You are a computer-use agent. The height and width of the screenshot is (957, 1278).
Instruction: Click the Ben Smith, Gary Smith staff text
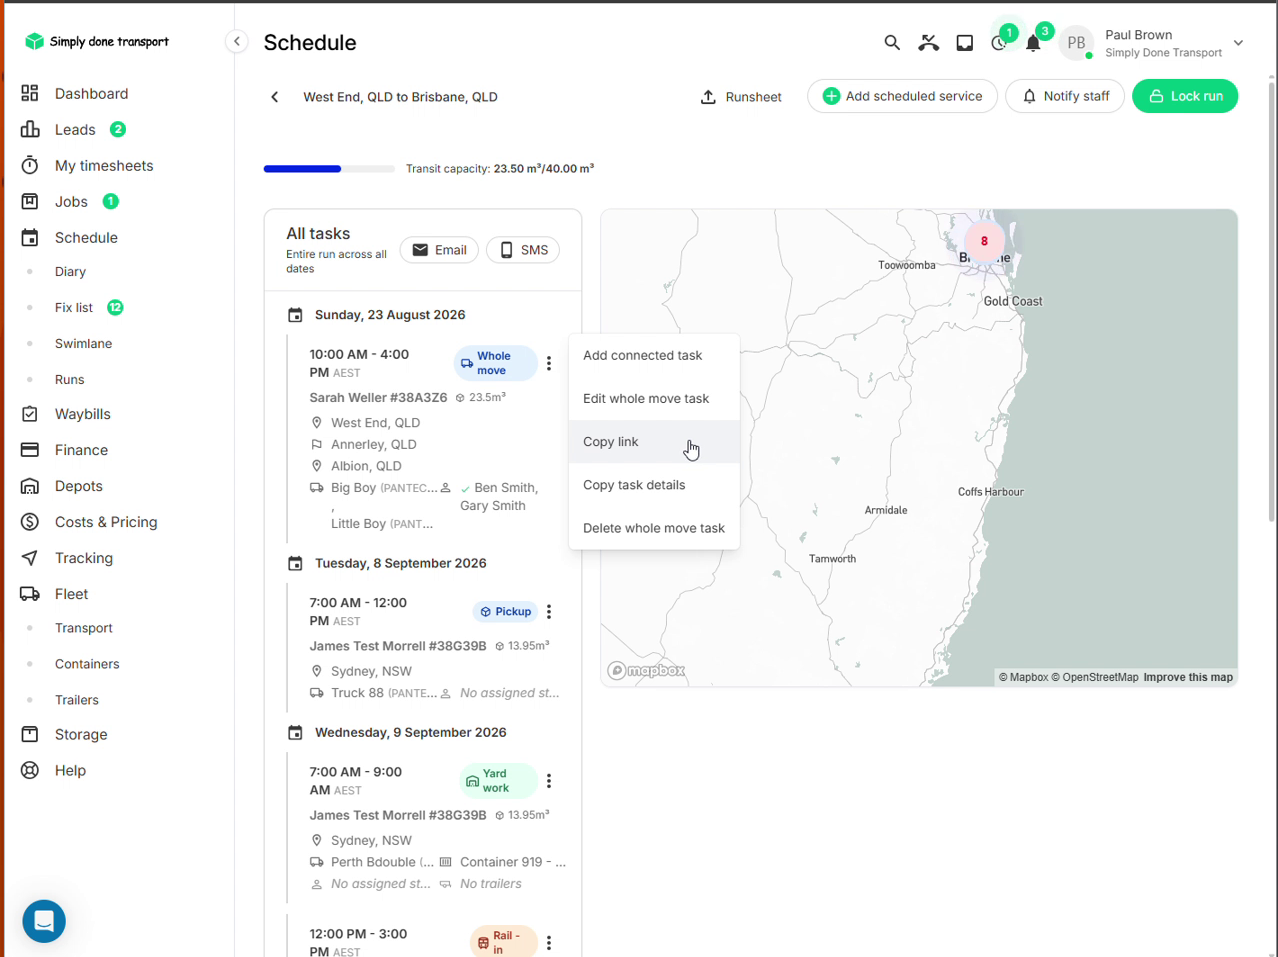pyautogui.click(x=498, y=497)
